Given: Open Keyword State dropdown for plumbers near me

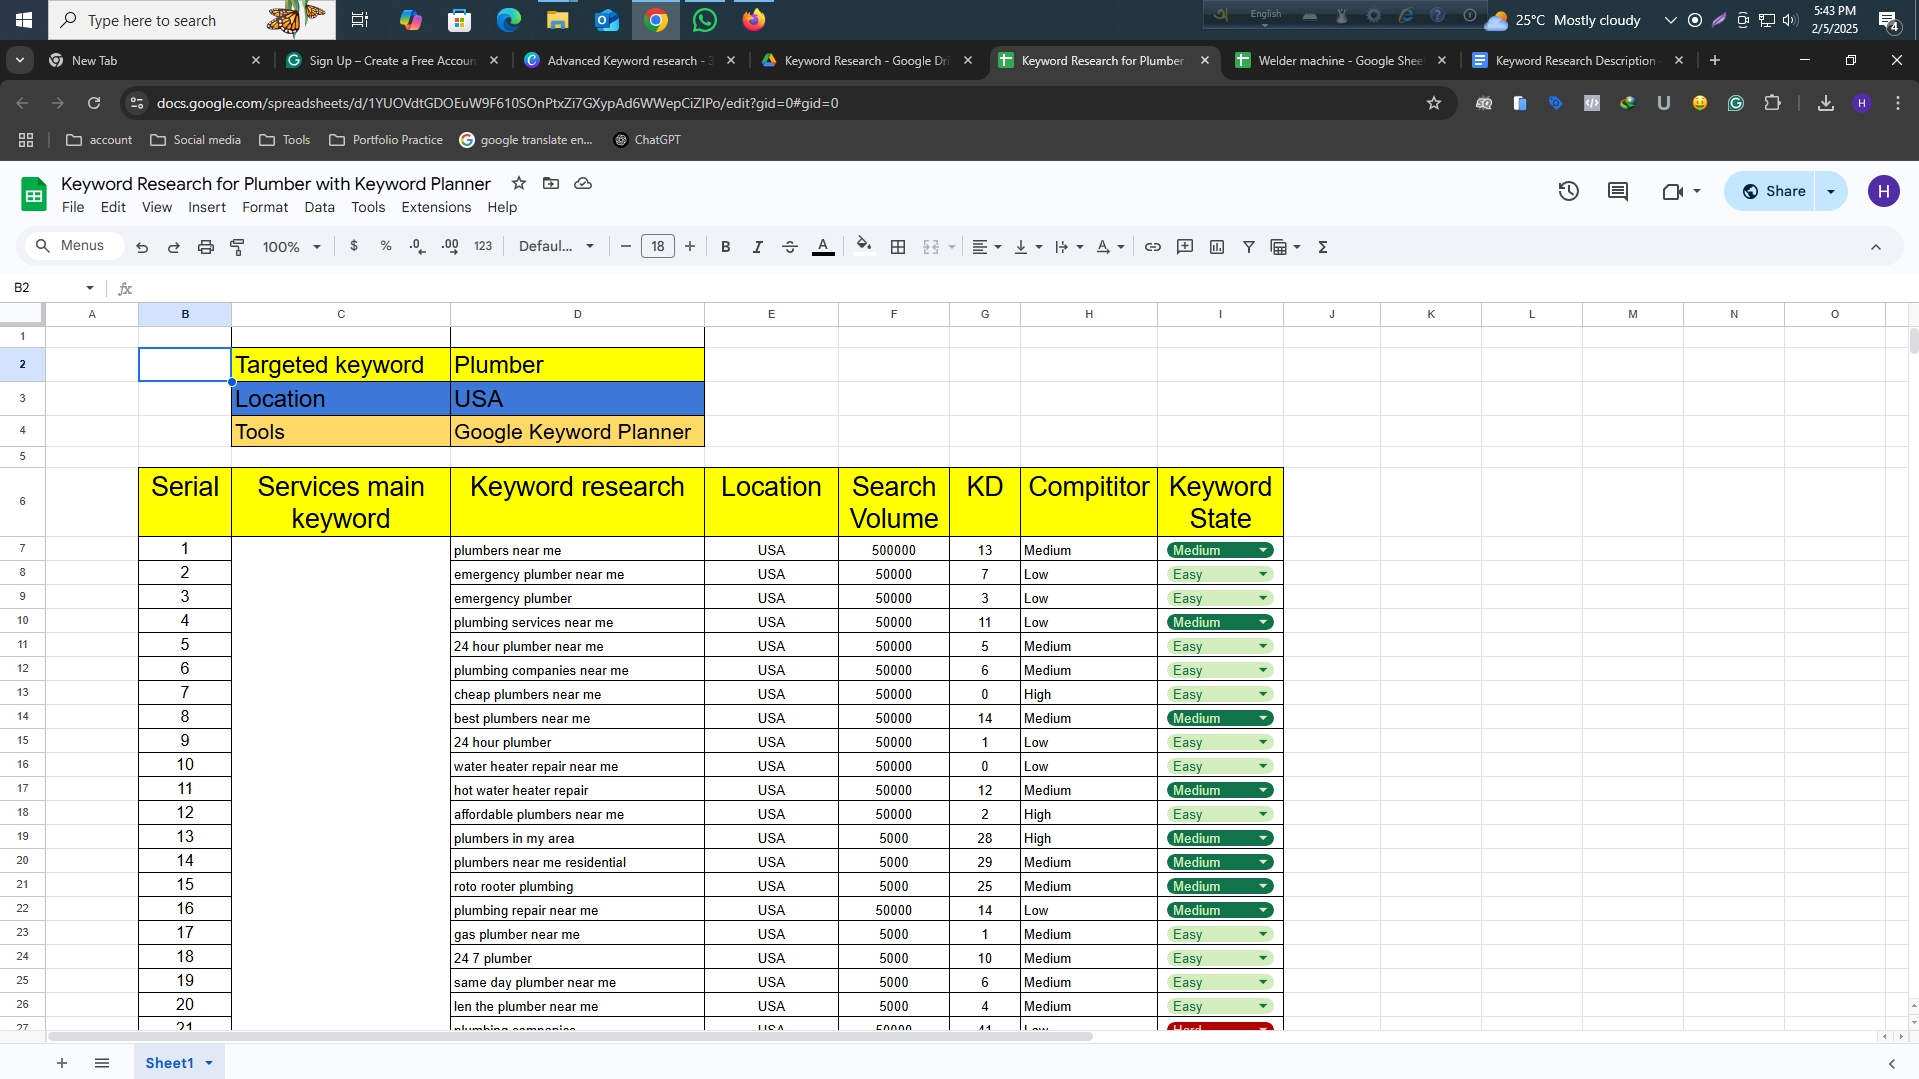Looking at the screenshot, I should tap(1263, 550).
